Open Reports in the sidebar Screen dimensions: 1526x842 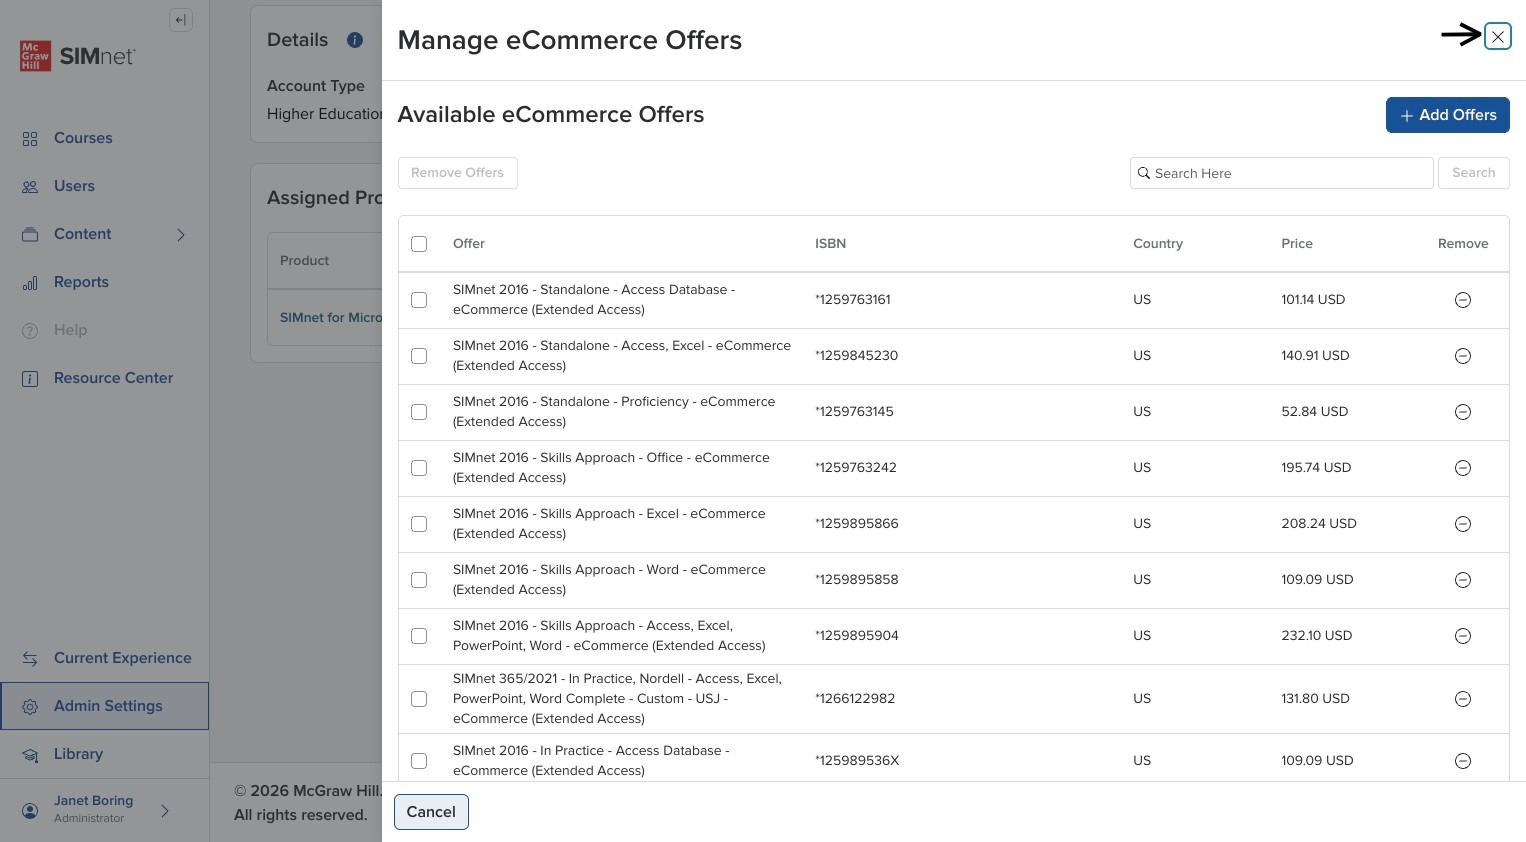81,282
